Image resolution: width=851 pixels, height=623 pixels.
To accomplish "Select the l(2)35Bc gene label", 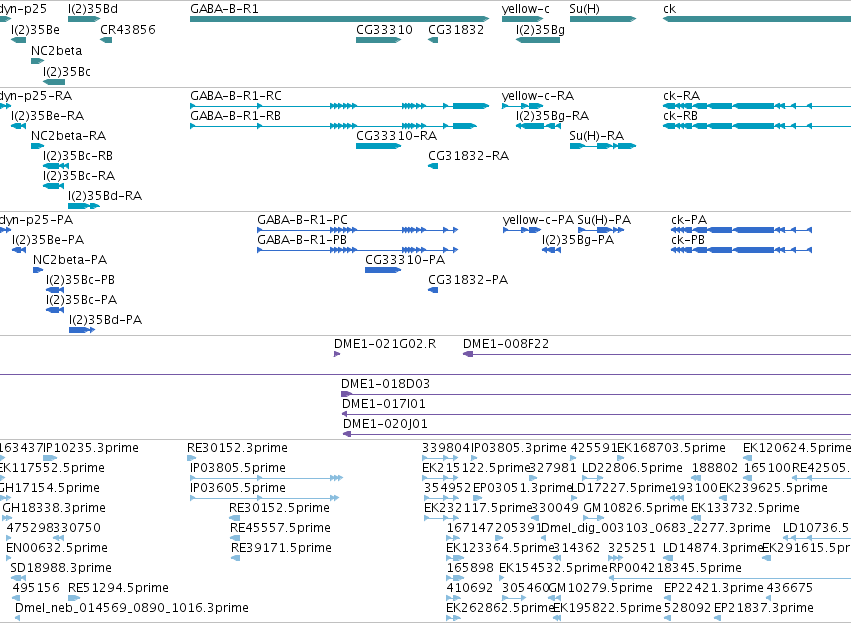I will pos(67,72).
